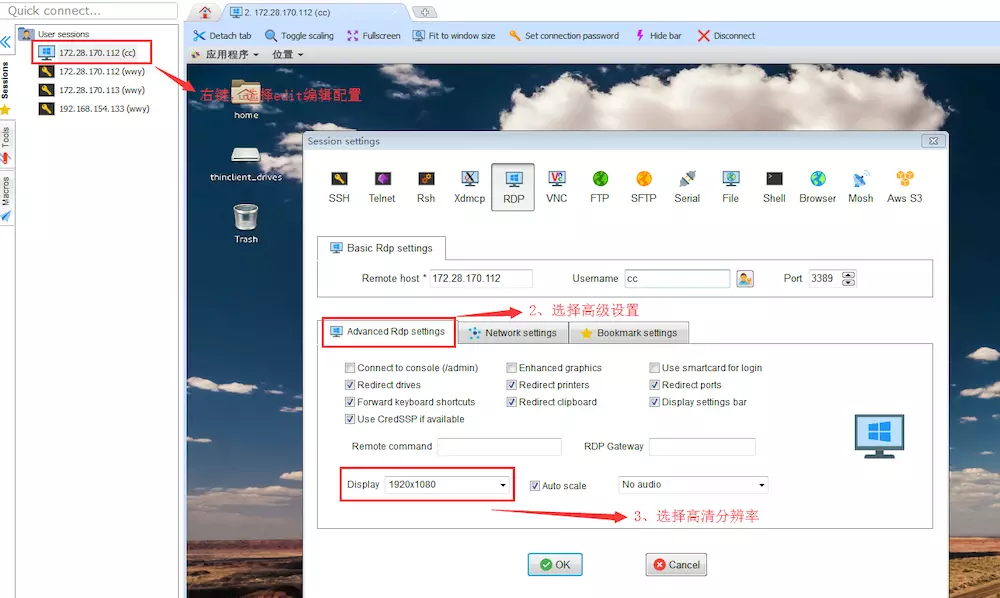Image resolution: width=1000 pixels, height=598 pixels.
Task: Toggle Redirect ports checkbox
Action: [x=654, y=385]
